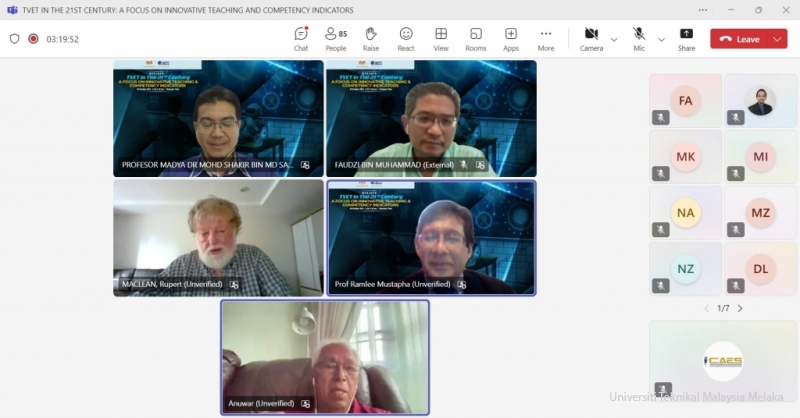The height and width of the screenshot is (418, 800).
Task: Click the shield security icon
Action: click(x=14, y=39)
